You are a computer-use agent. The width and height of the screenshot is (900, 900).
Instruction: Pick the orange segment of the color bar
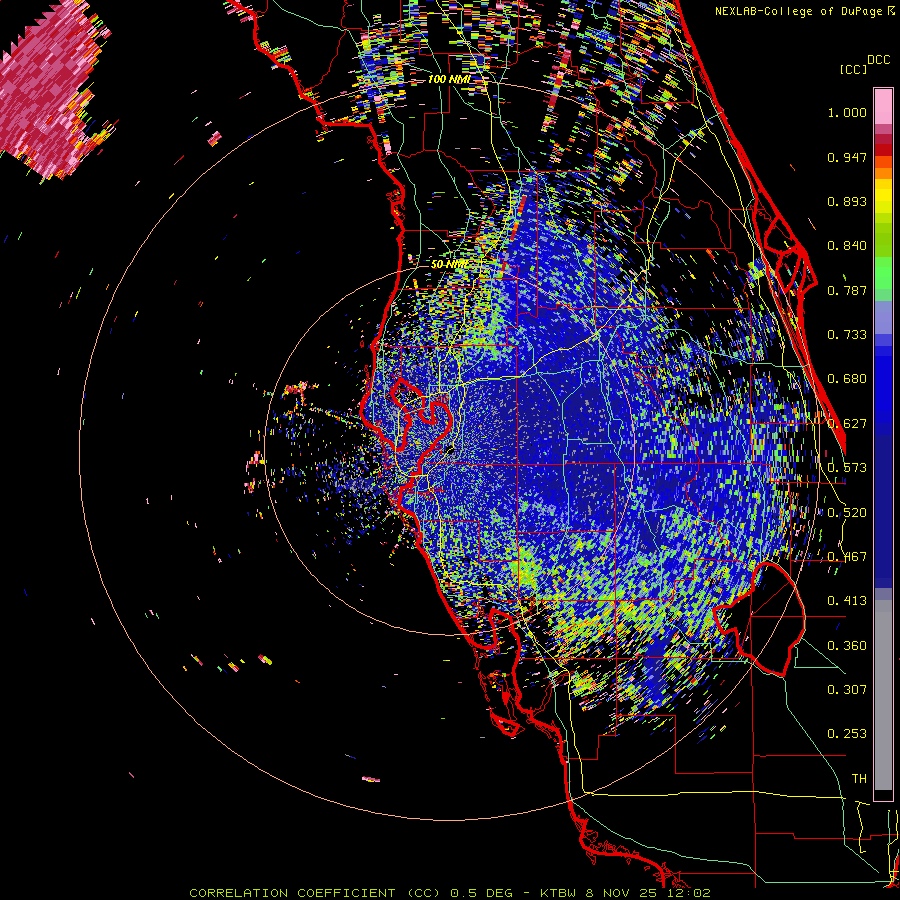pyautogui.click(x=883, y=168)
